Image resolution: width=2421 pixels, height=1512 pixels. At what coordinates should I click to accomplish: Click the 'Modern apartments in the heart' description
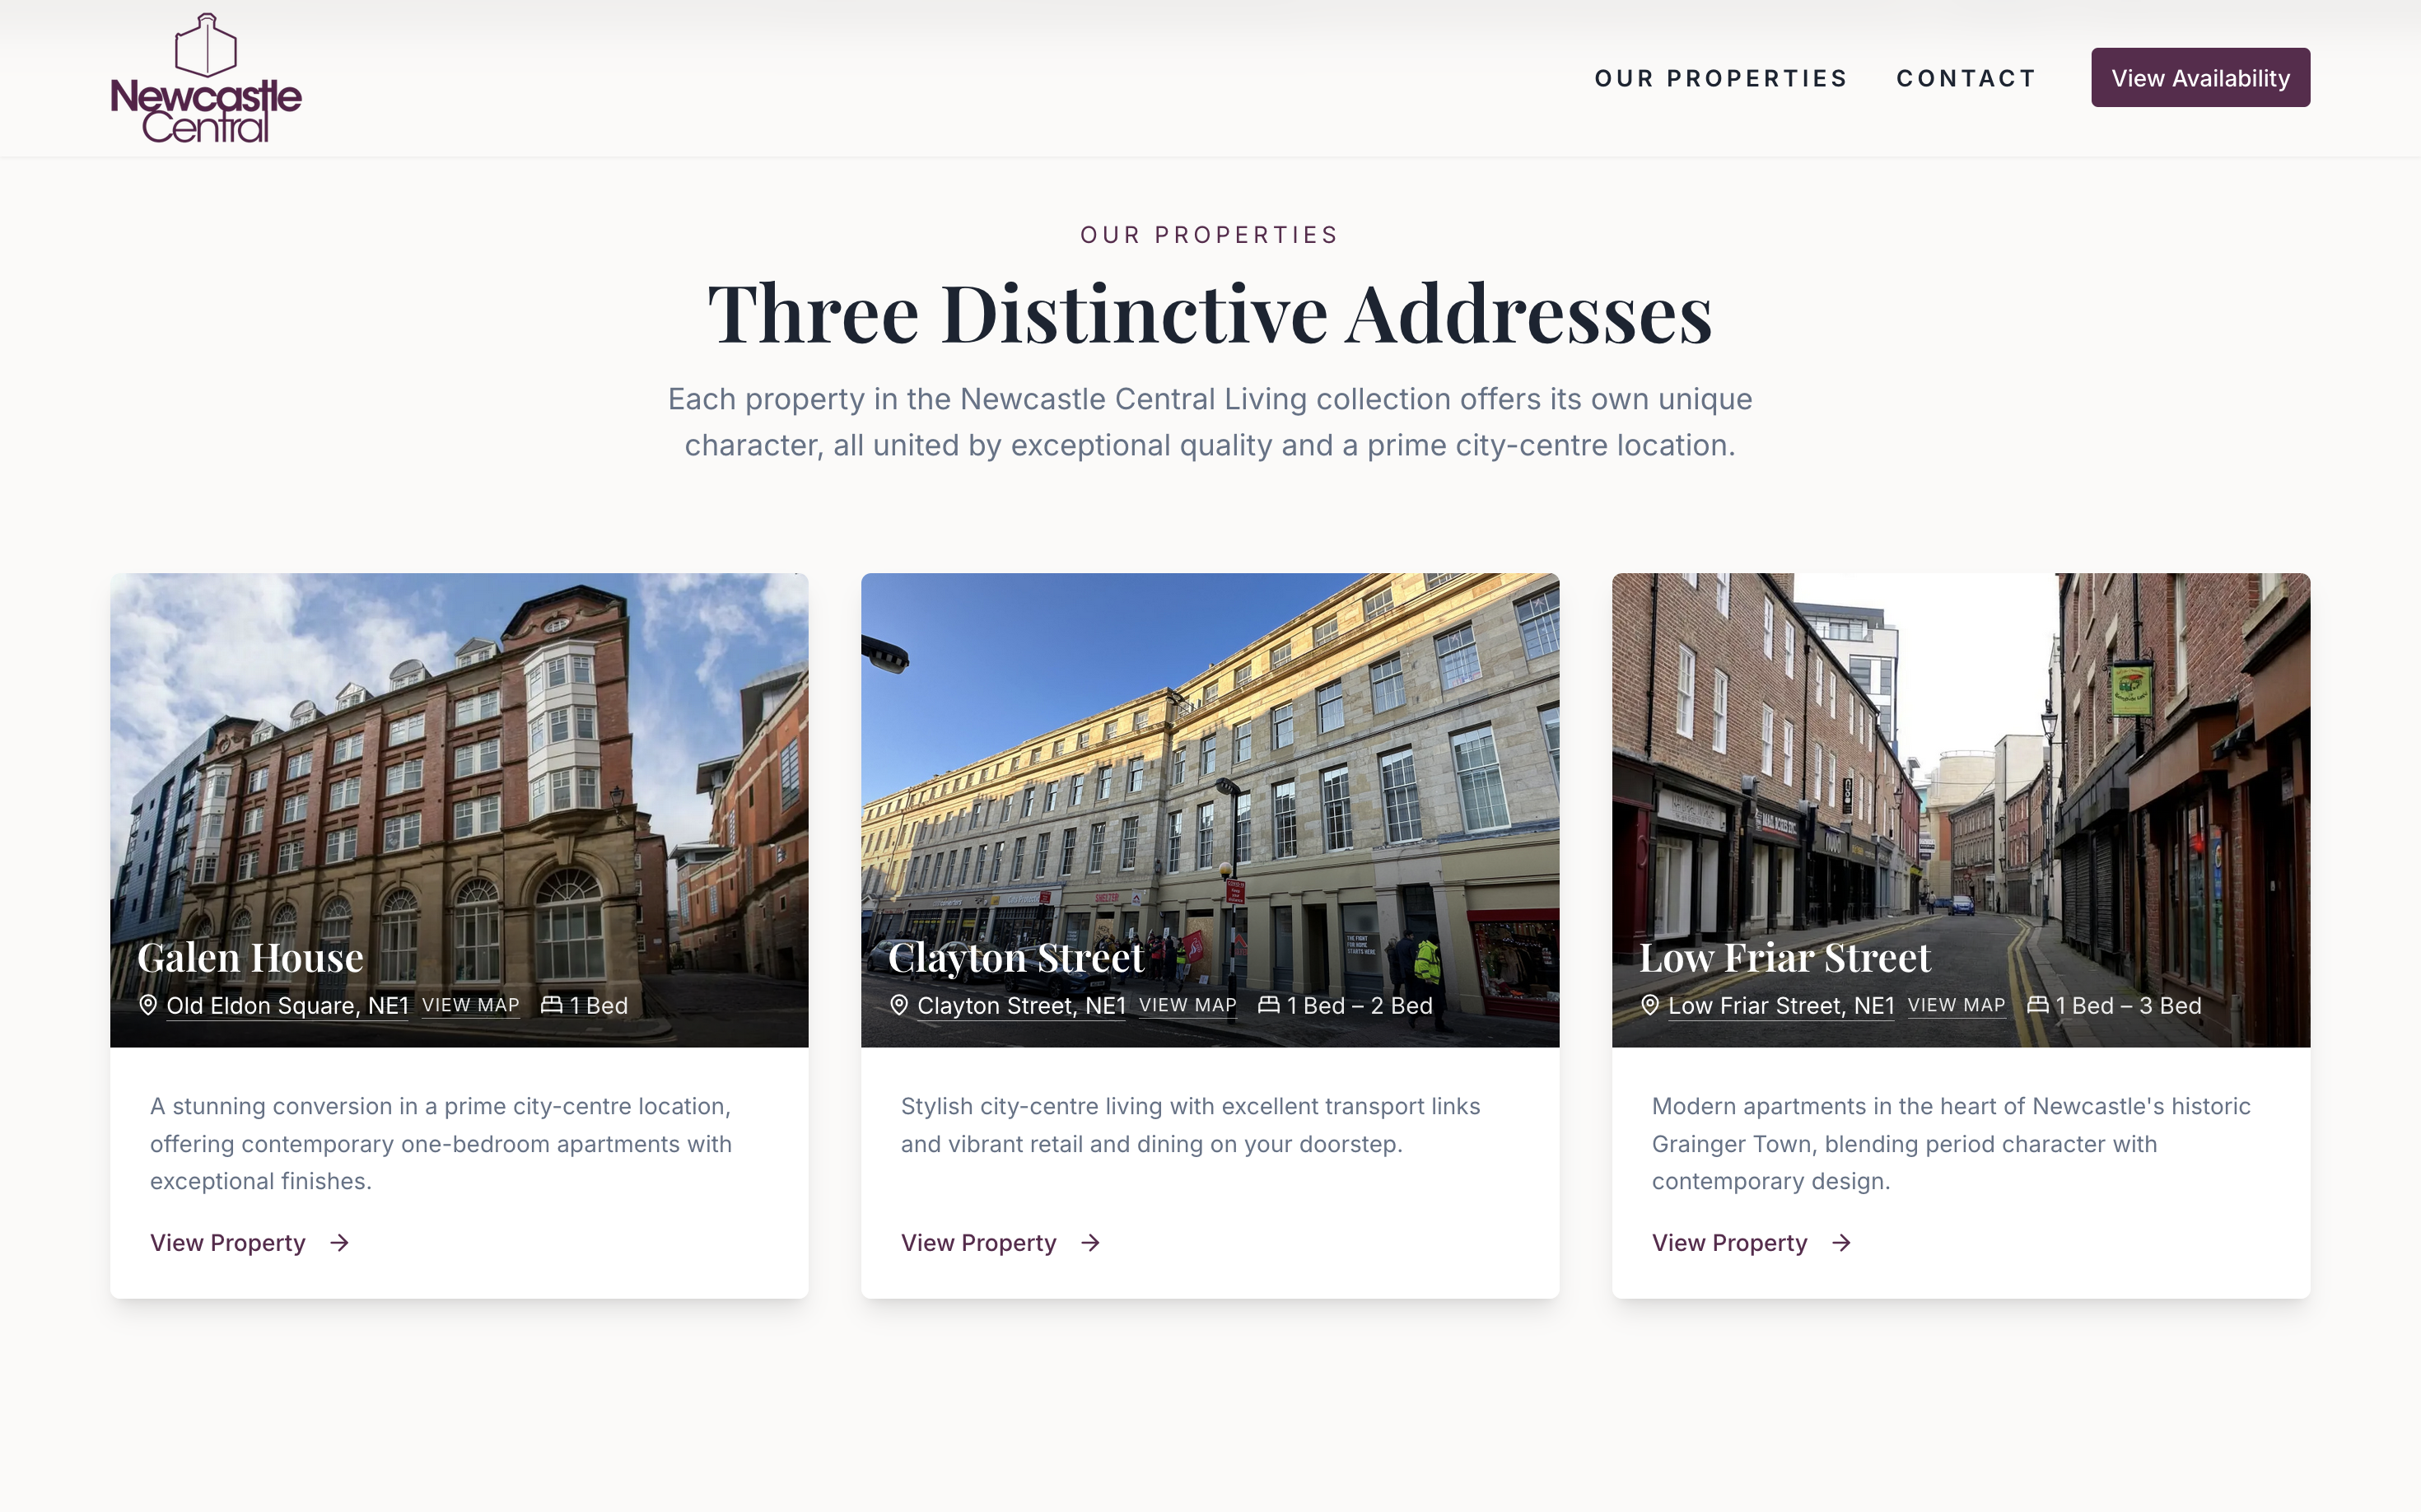1951,1144
